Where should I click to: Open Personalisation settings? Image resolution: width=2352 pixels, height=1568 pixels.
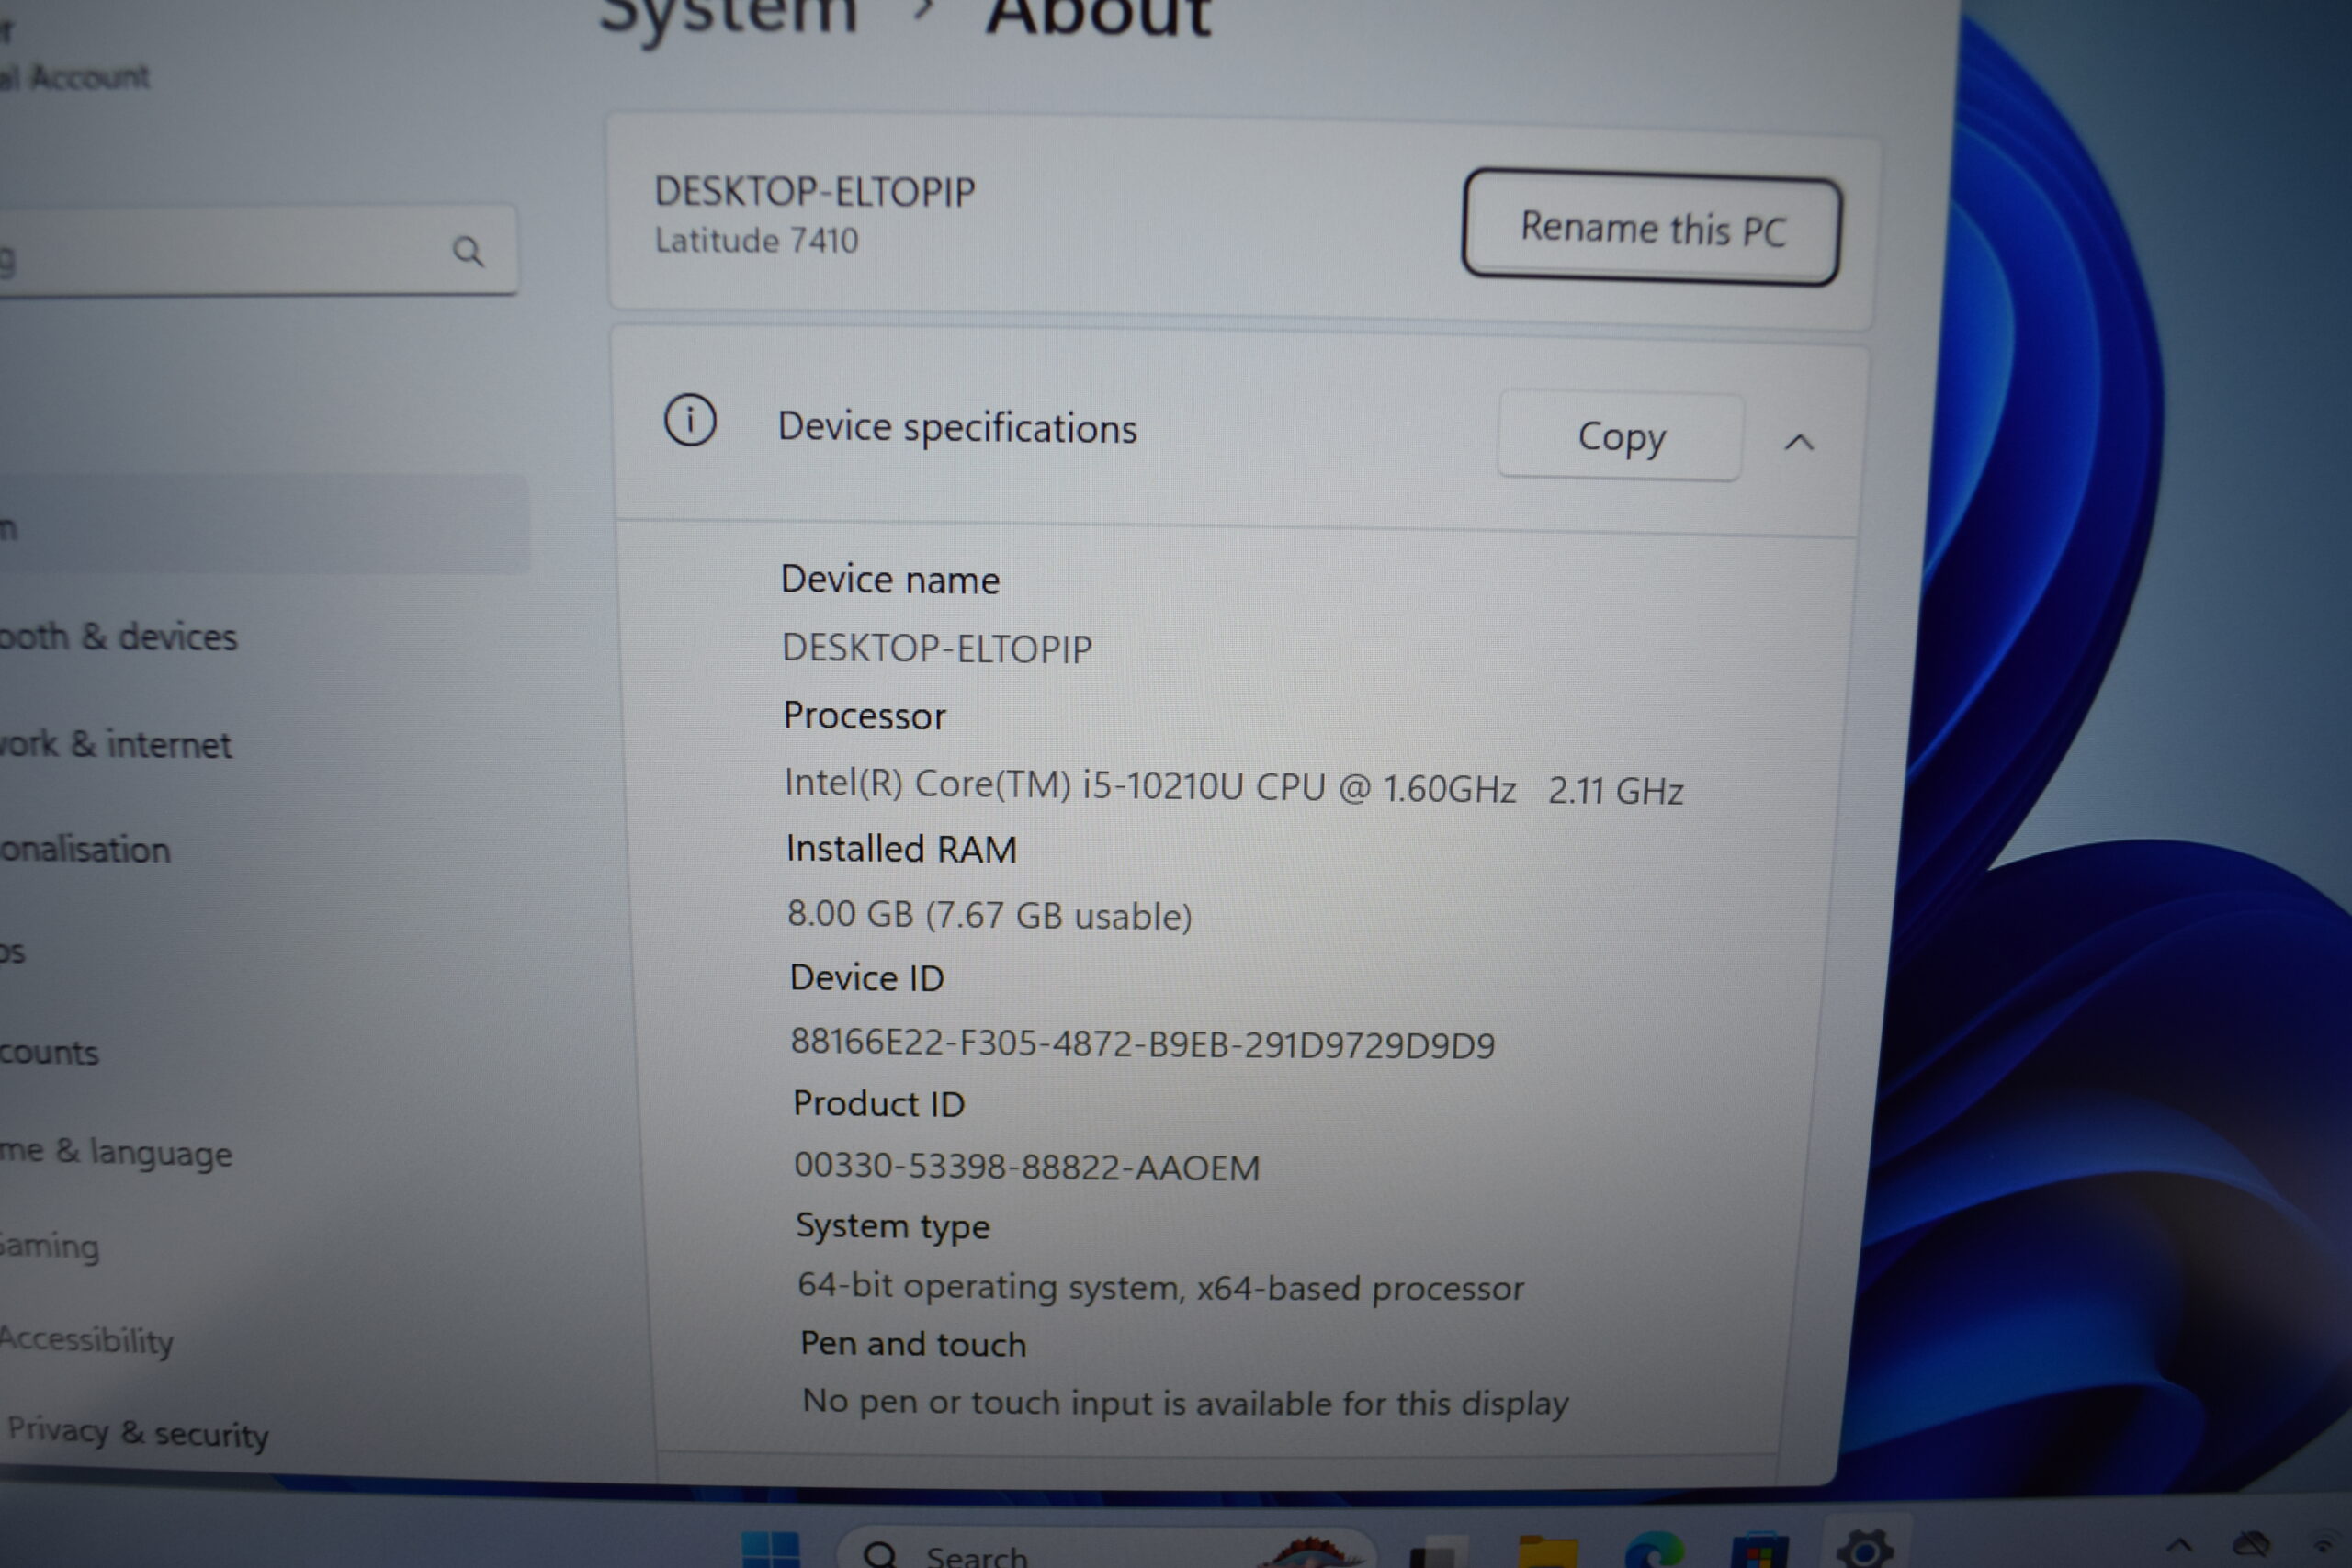[x=85, y=849]
